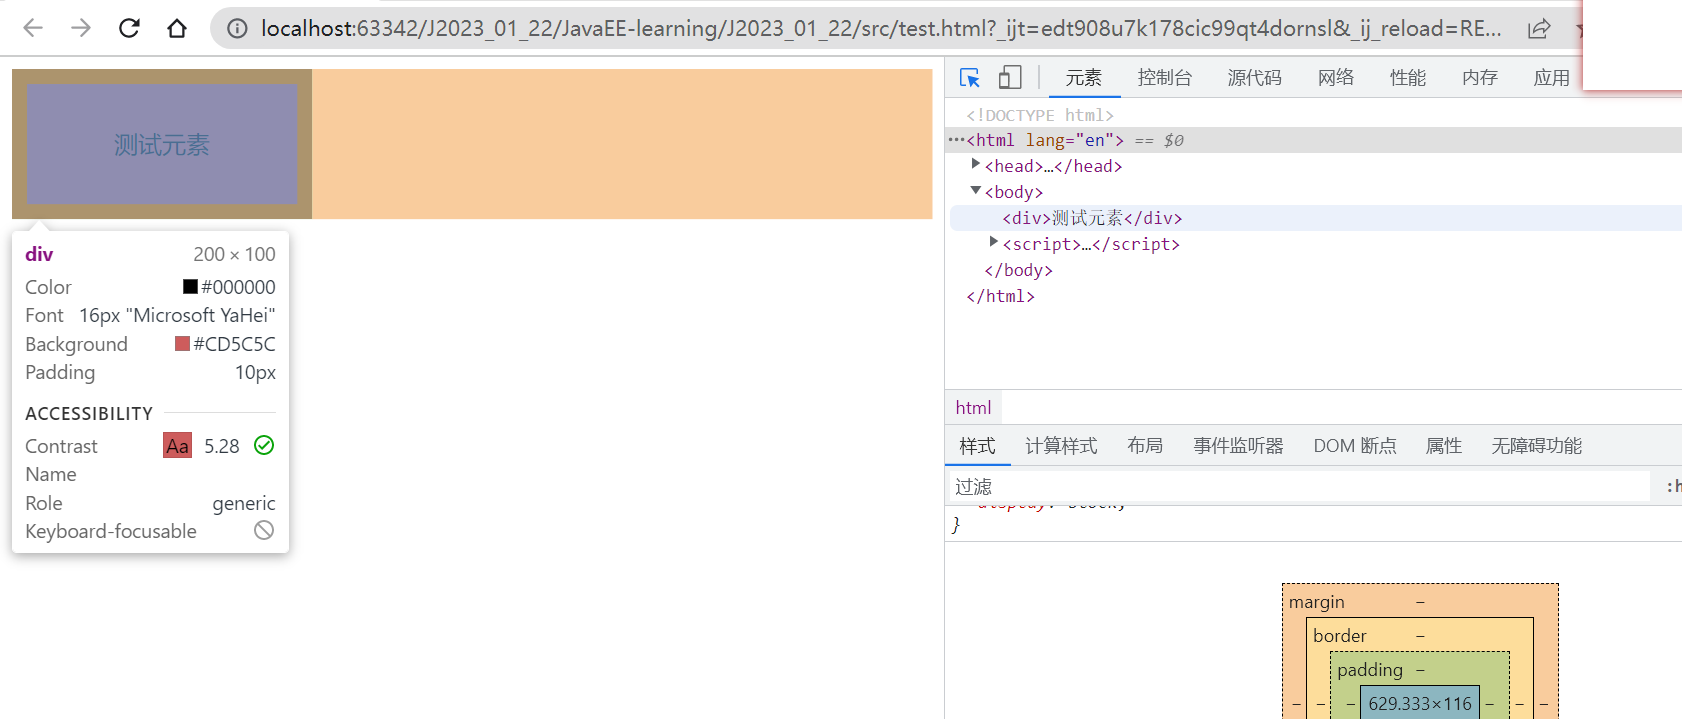Switch to the 网络 (Network) tab

point(1336,78)
